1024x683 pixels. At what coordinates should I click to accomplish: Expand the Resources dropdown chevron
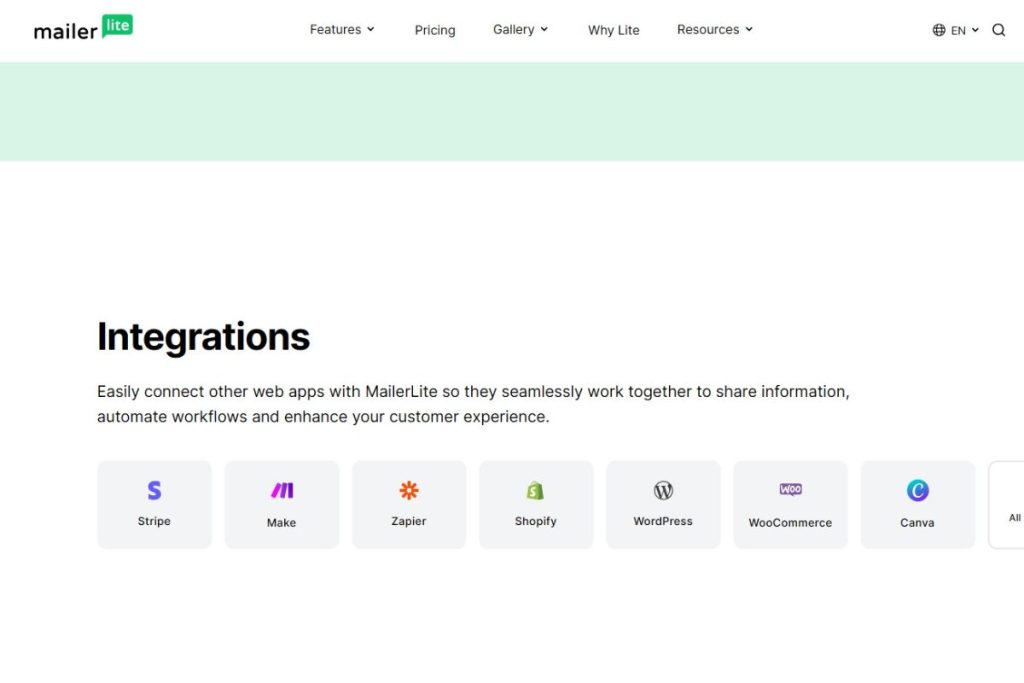click(749, 29)
